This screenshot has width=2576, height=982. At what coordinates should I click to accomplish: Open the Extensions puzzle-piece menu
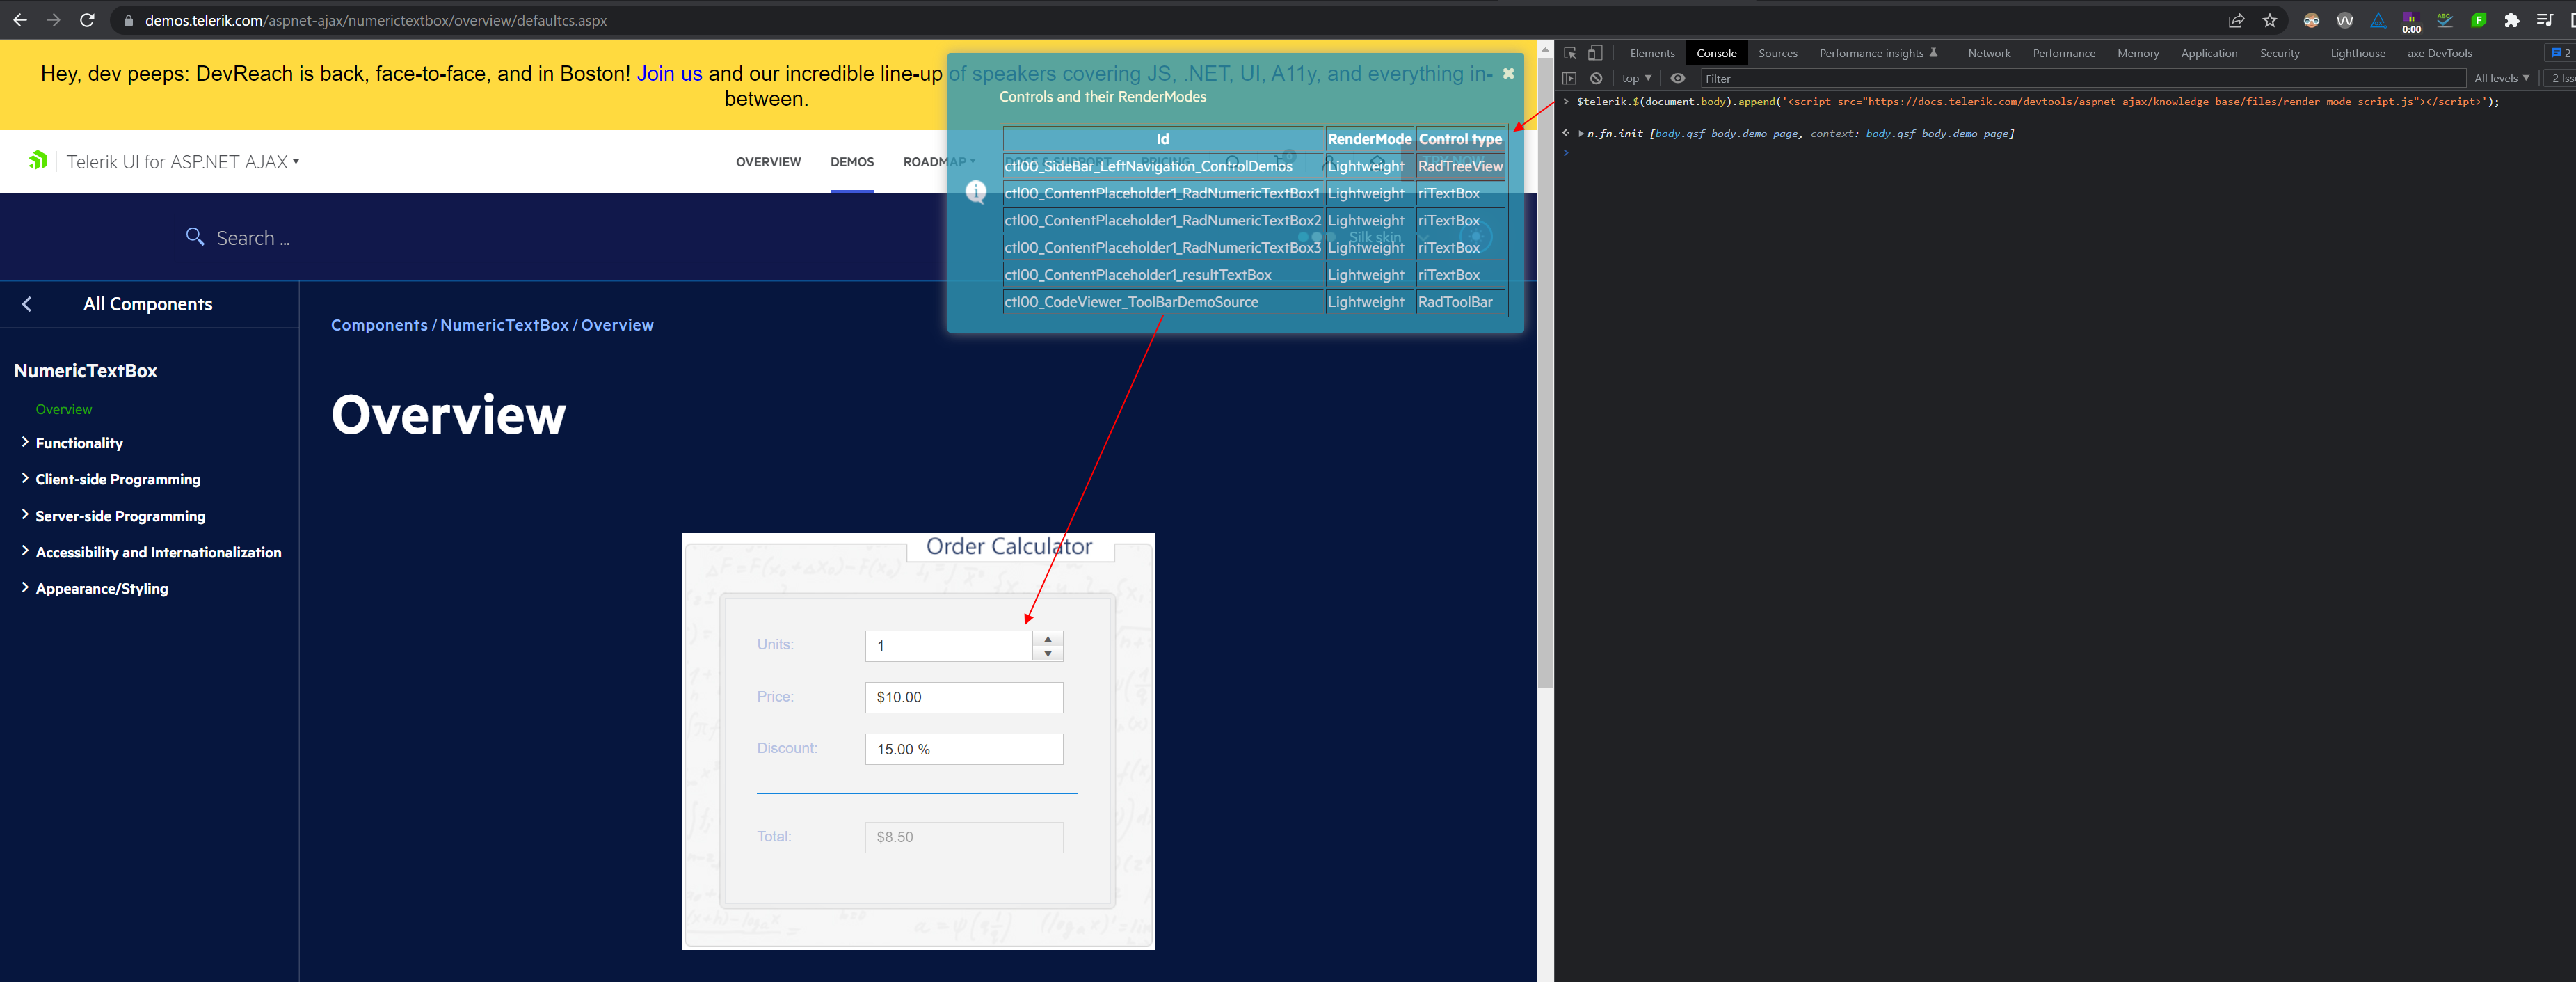click(x=2511, y=20)
